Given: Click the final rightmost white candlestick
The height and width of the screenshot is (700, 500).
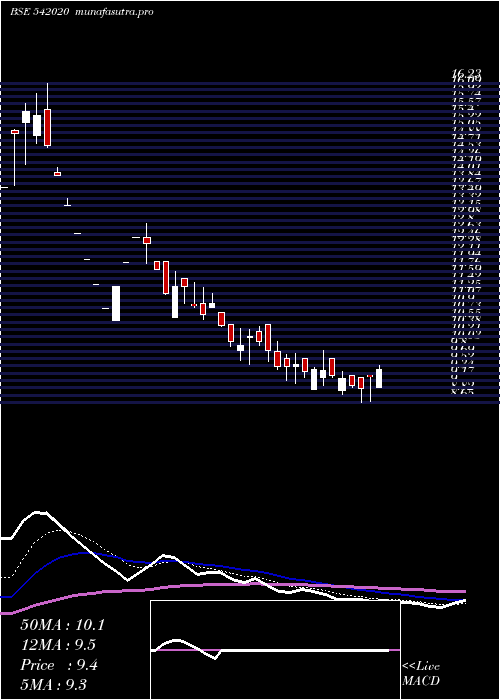Looking at the screenshot, I should coord(379,378).
